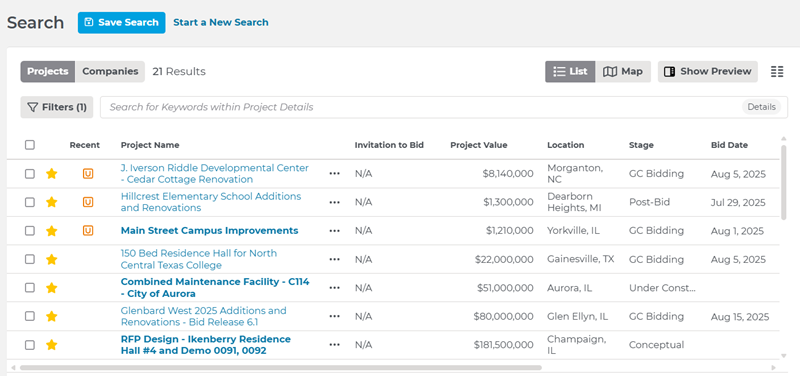Click the $181,500,000 project value cell
The image size is (800, 376).
(x=503, y=345)
